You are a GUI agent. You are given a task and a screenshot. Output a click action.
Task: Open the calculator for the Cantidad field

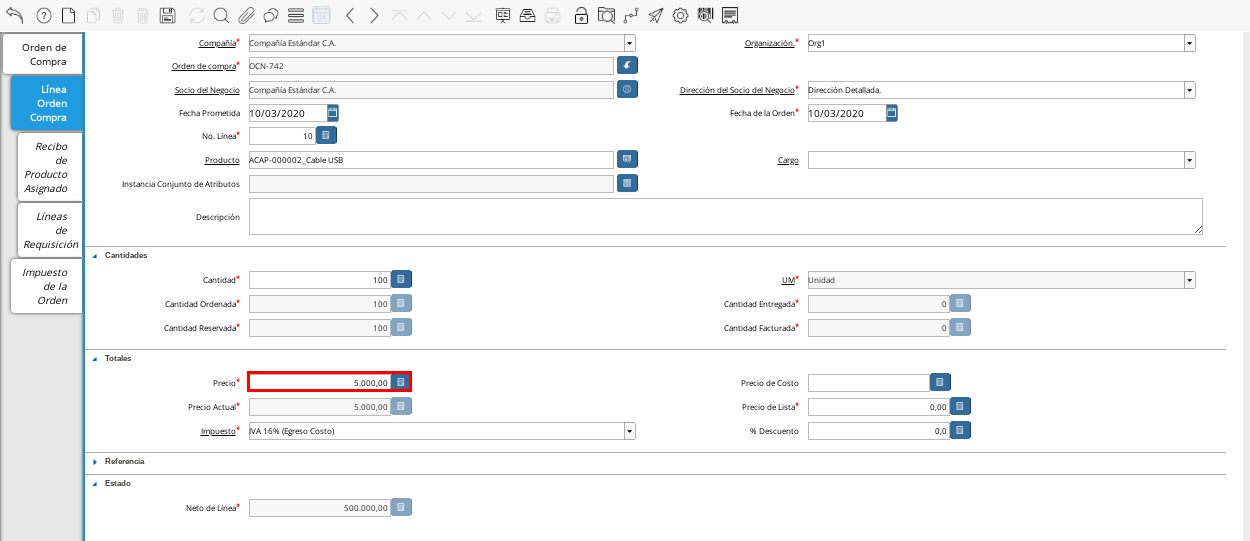click(x=400, y=280)
